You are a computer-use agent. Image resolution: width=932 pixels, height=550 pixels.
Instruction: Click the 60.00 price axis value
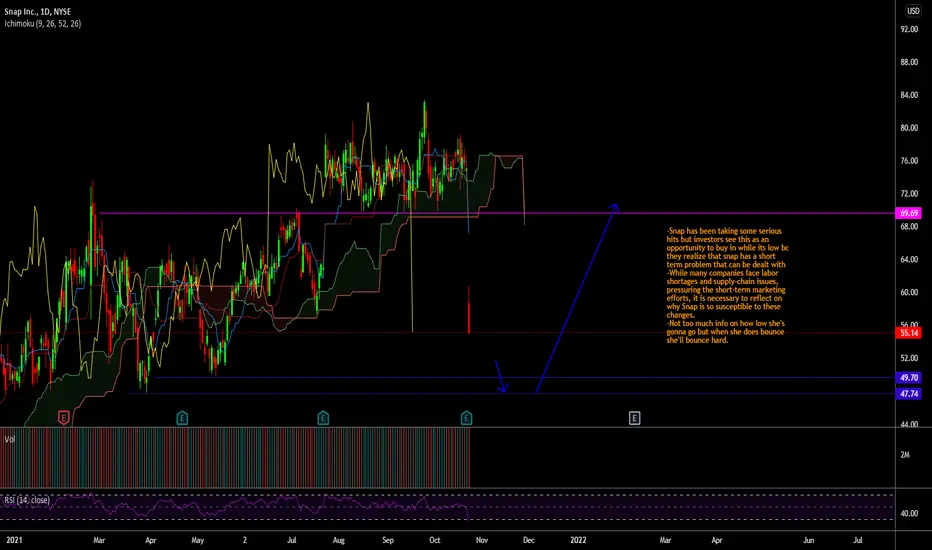tap(909, 293)
